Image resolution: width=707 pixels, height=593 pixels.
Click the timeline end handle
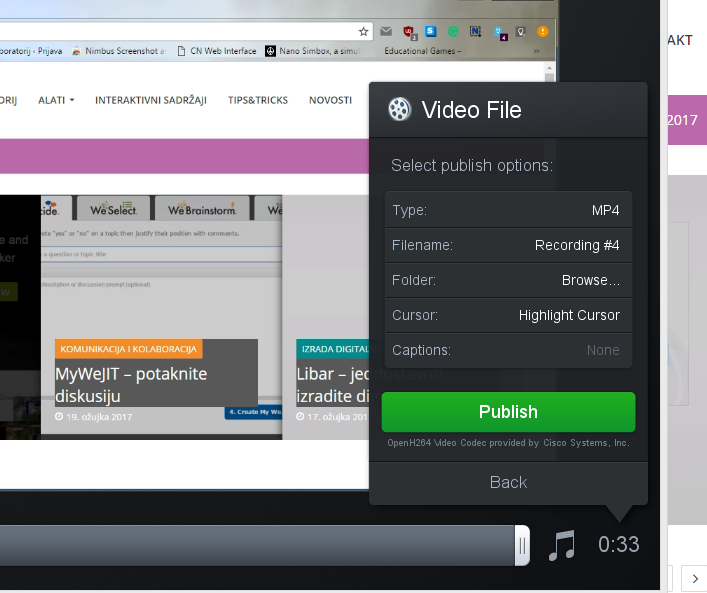coord(522,545)
